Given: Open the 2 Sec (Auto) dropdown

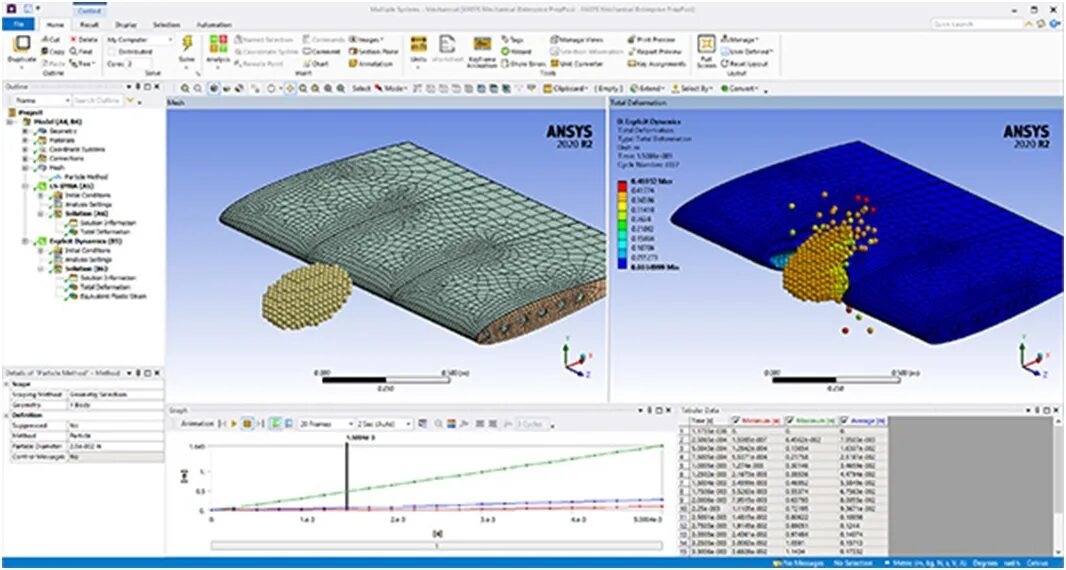Looking at the screenshot, I should [384, 424].
